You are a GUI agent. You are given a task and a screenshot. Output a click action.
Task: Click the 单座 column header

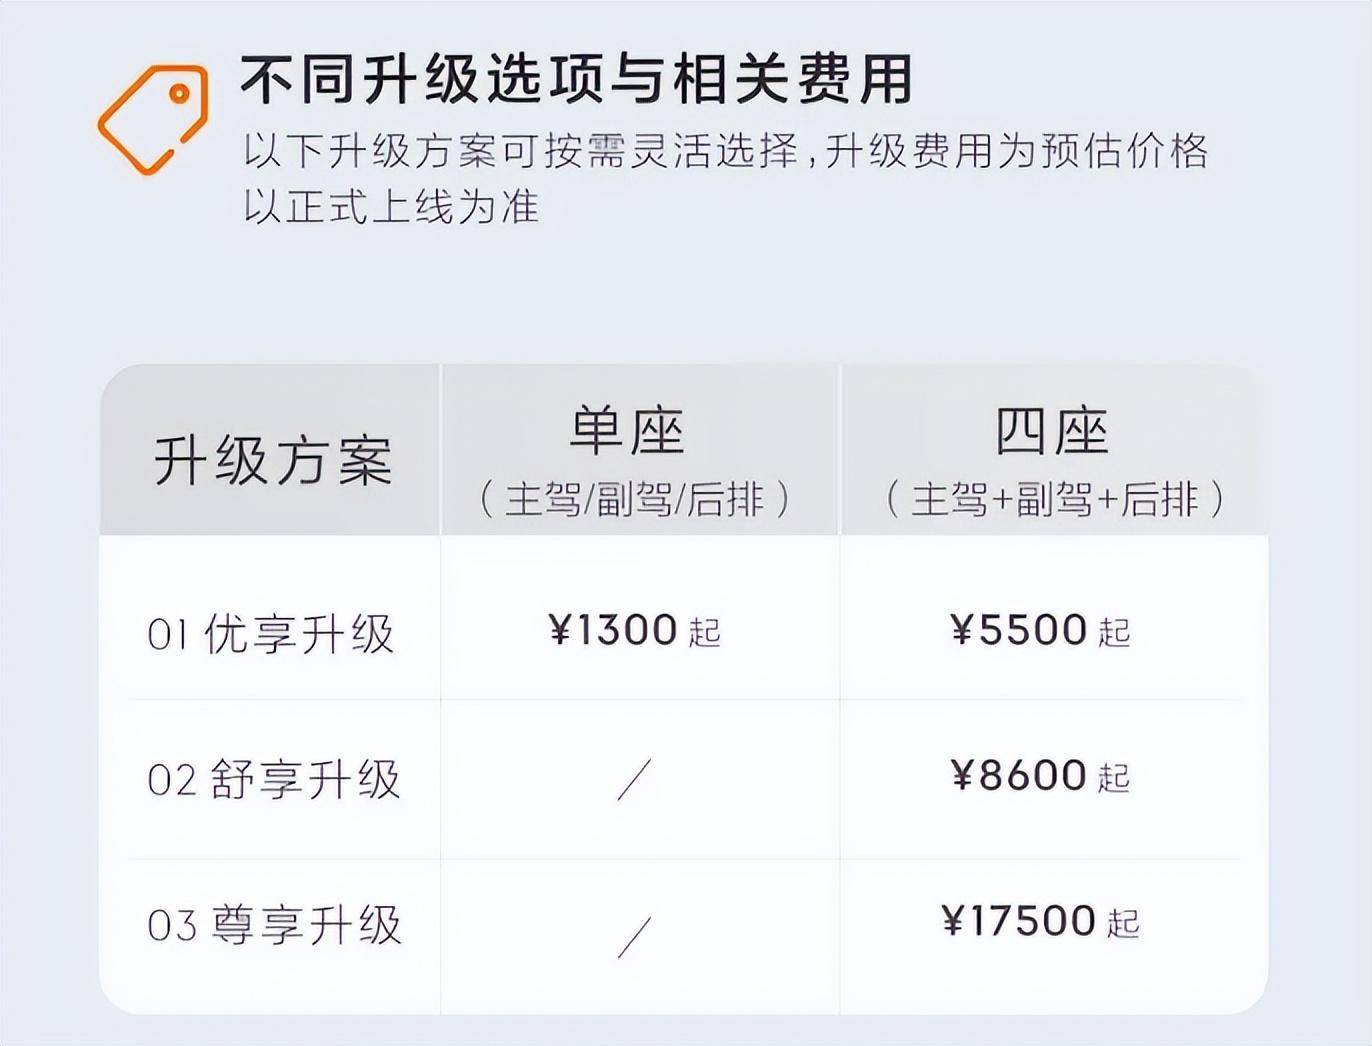point(627,432)
